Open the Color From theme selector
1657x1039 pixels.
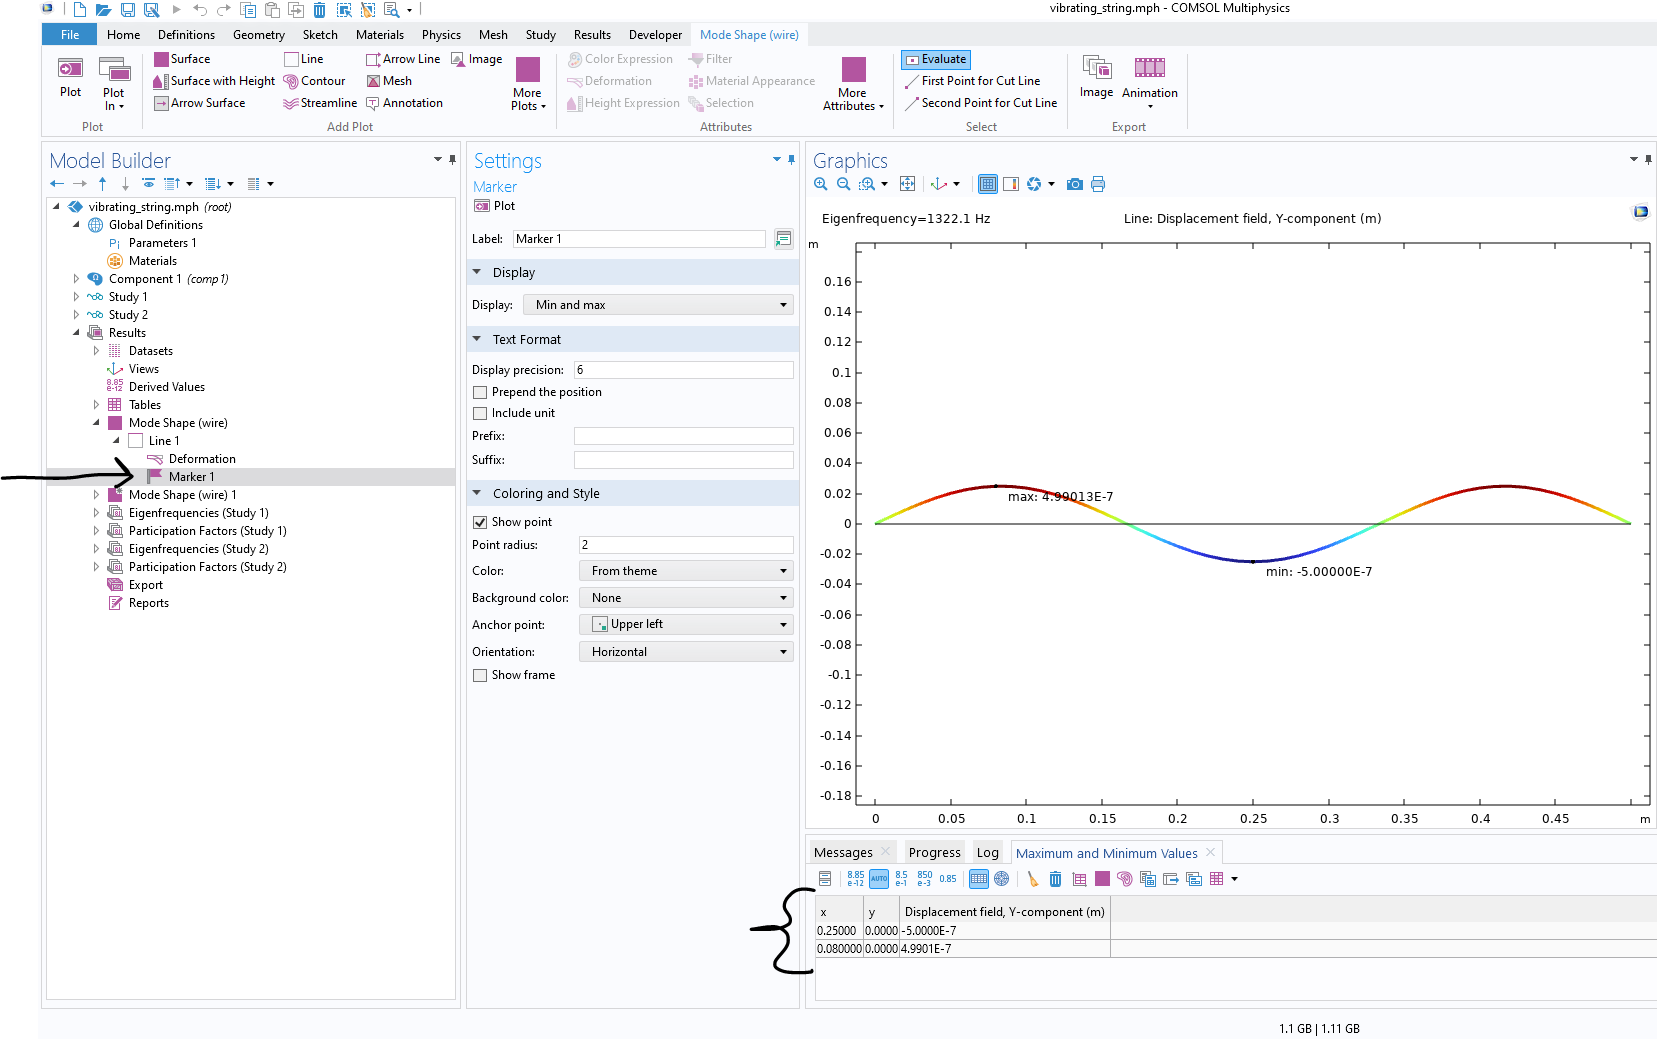[x=686, y=571]
